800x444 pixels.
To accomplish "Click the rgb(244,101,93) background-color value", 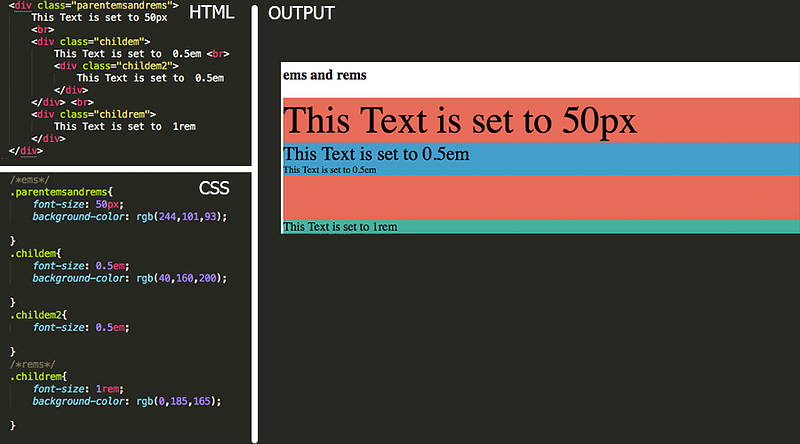I will [181, 217].
